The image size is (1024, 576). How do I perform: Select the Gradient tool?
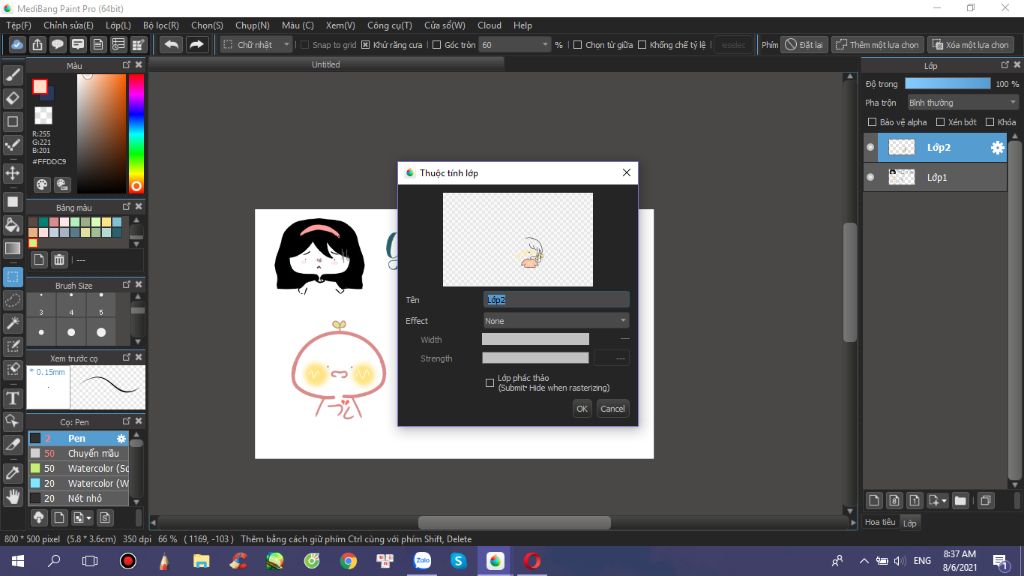click(12, 249)
